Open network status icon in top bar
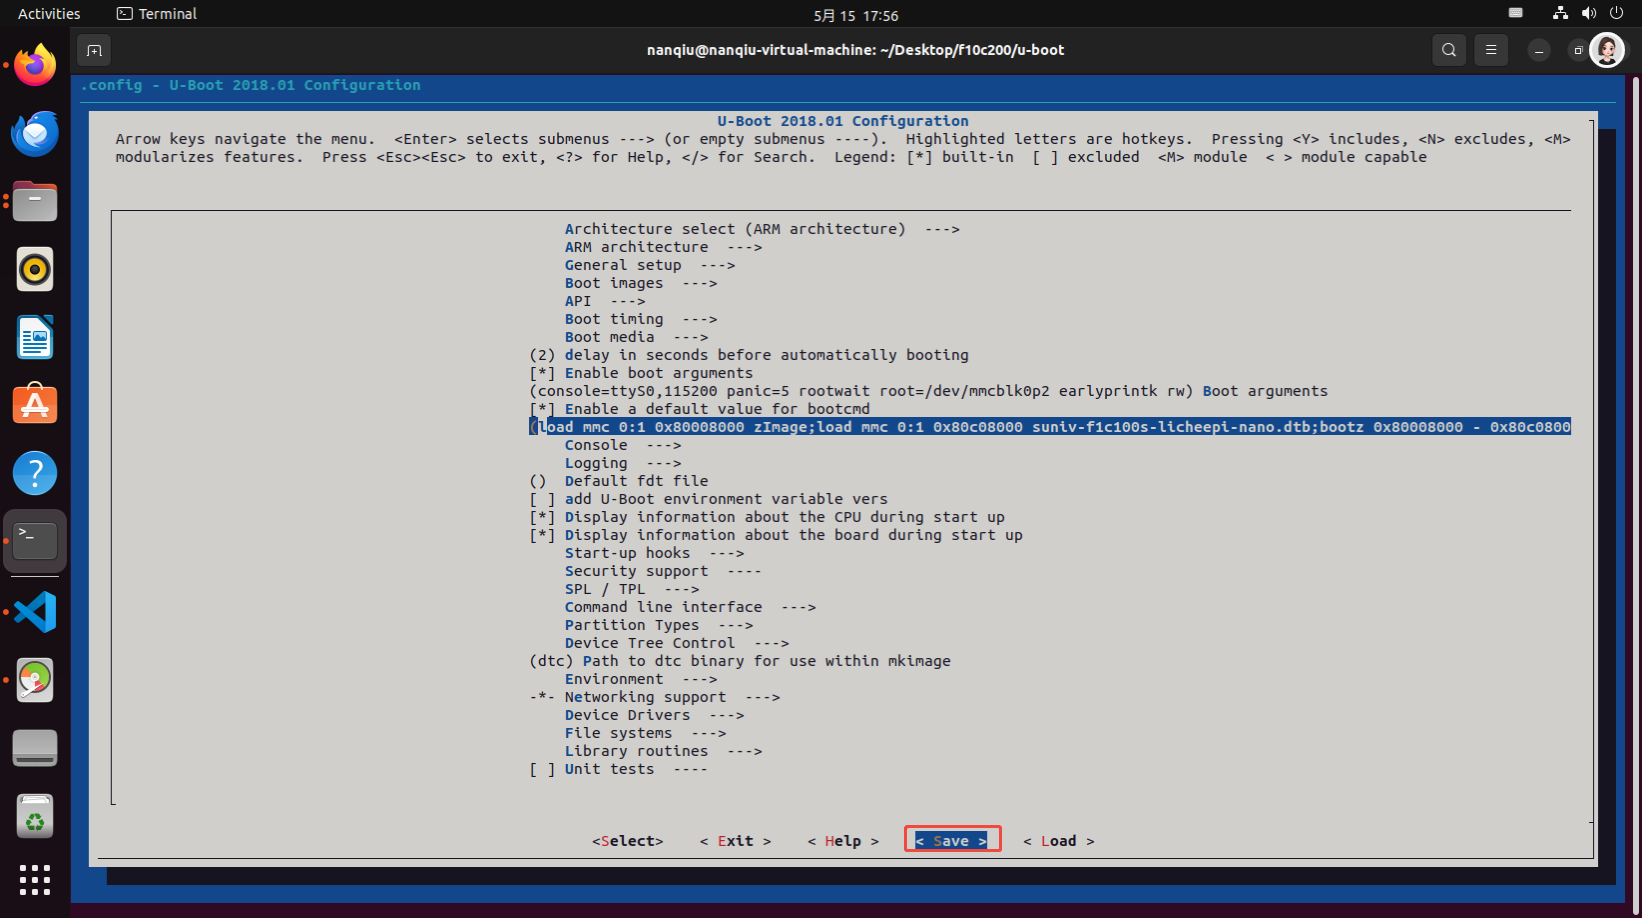1642x918 pixels. (1560, 14)
